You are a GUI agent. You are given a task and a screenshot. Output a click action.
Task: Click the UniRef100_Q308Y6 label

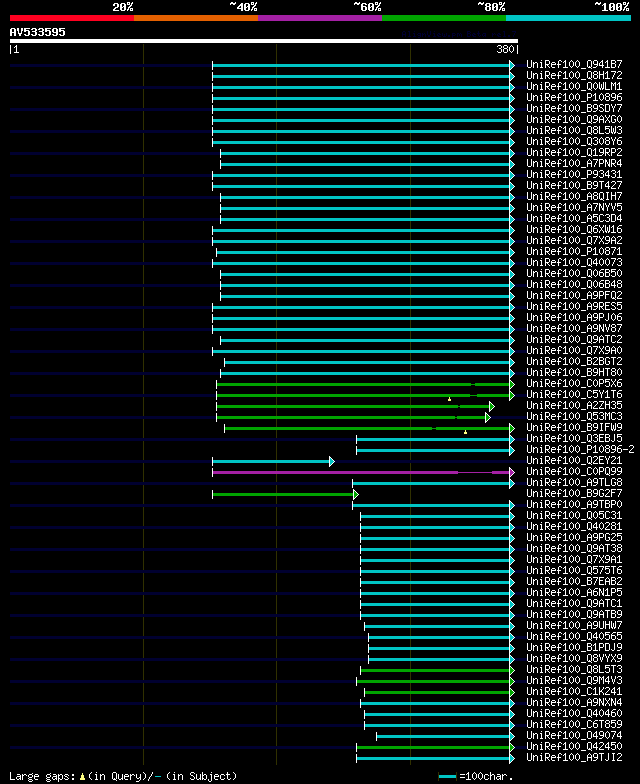[574, 142]
